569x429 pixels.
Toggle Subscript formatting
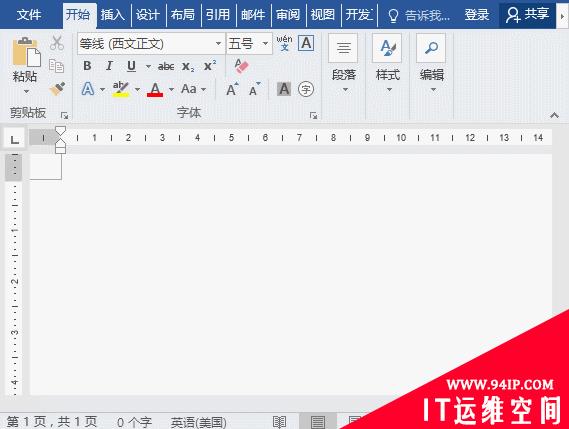click(x=188, y=66)
